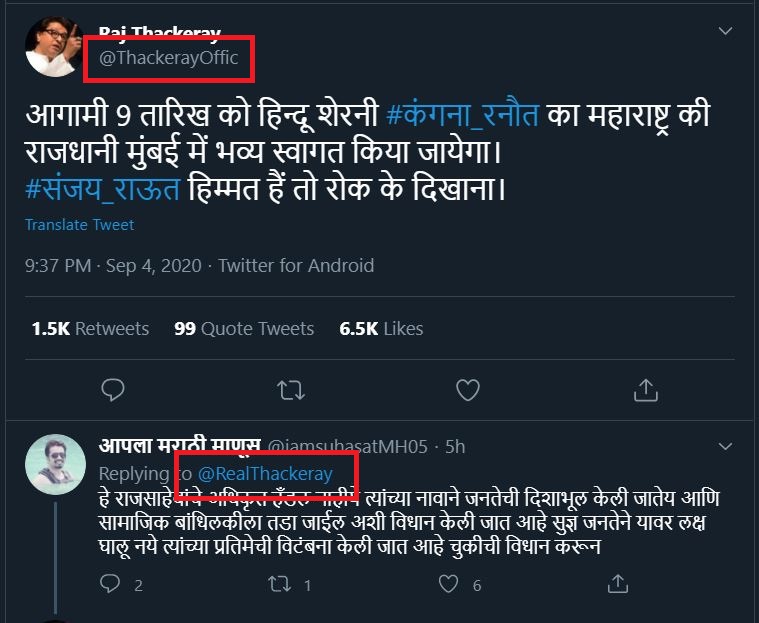View the 6.5K Likes list
Screen dimensions: 759x623
coord(381,328)
